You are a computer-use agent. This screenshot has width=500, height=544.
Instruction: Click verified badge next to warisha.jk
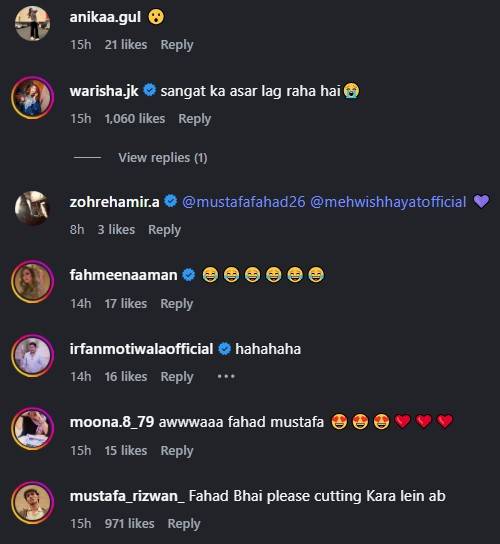click(x=150, y=90)
